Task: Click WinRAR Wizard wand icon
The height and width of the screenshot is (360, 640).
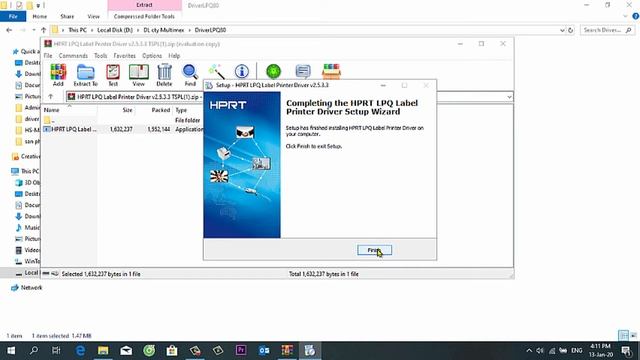Action: coord(216,72)
